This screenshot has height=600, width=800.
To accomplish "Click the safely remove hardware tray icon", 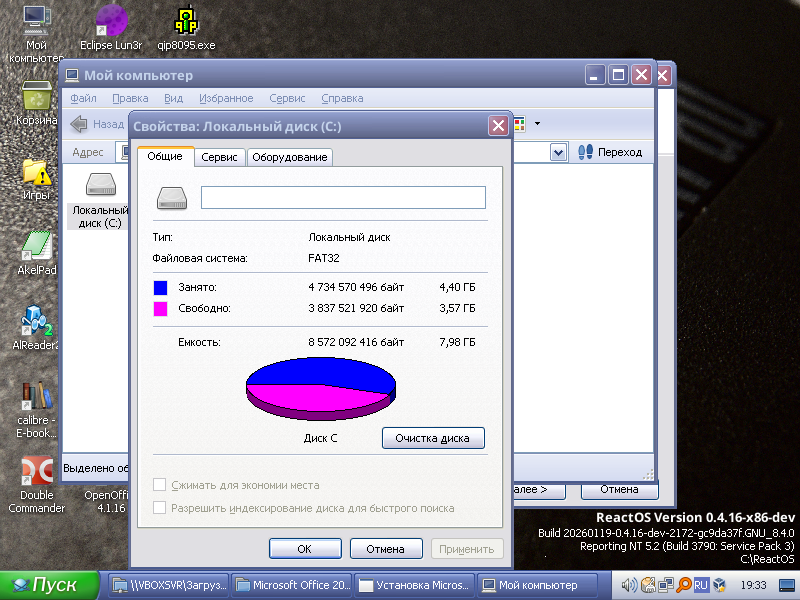I will [647, 585].
